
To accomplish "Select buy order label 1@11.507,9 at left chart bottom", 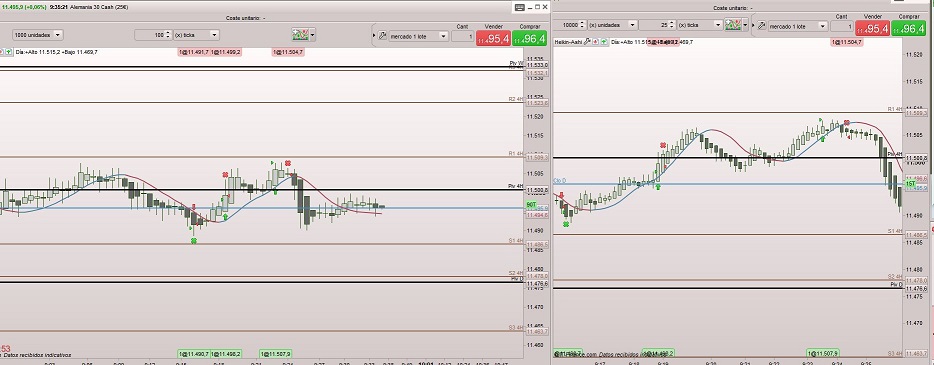I will coord(276,354).
